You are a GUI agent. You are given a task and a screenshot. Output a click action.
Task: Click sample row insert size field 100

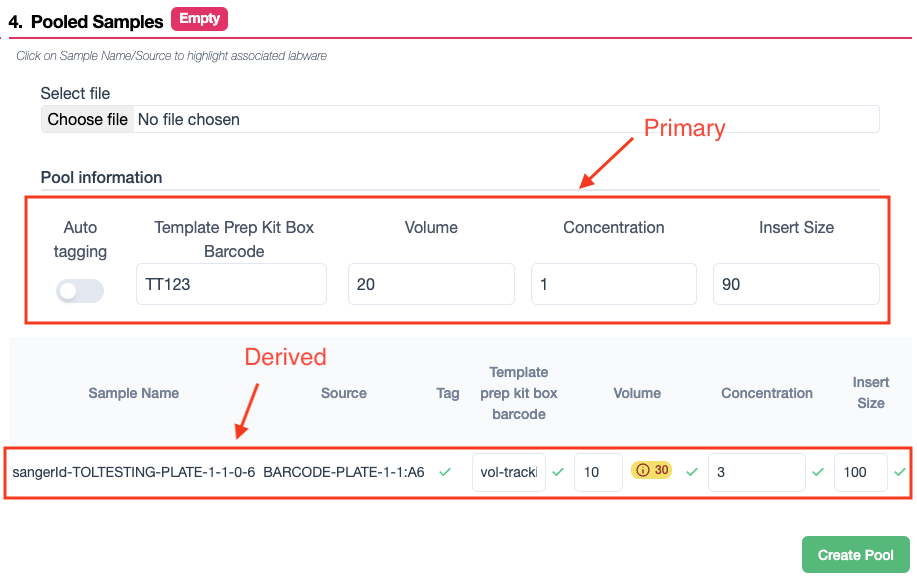(860, 472)
